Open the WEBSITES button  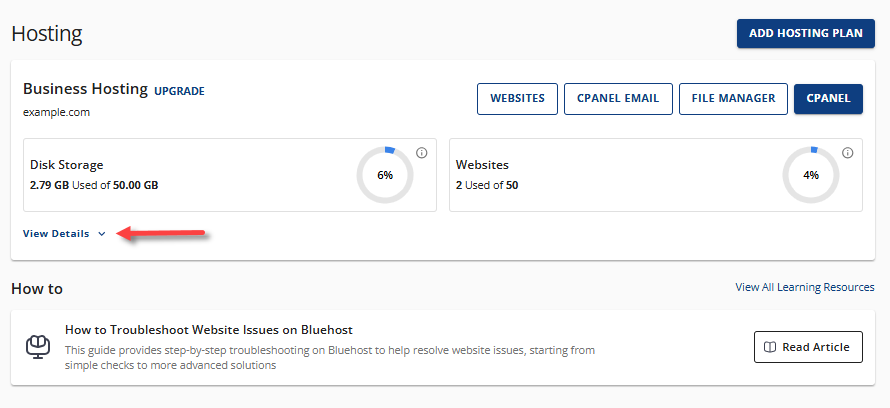pos(517,98)
